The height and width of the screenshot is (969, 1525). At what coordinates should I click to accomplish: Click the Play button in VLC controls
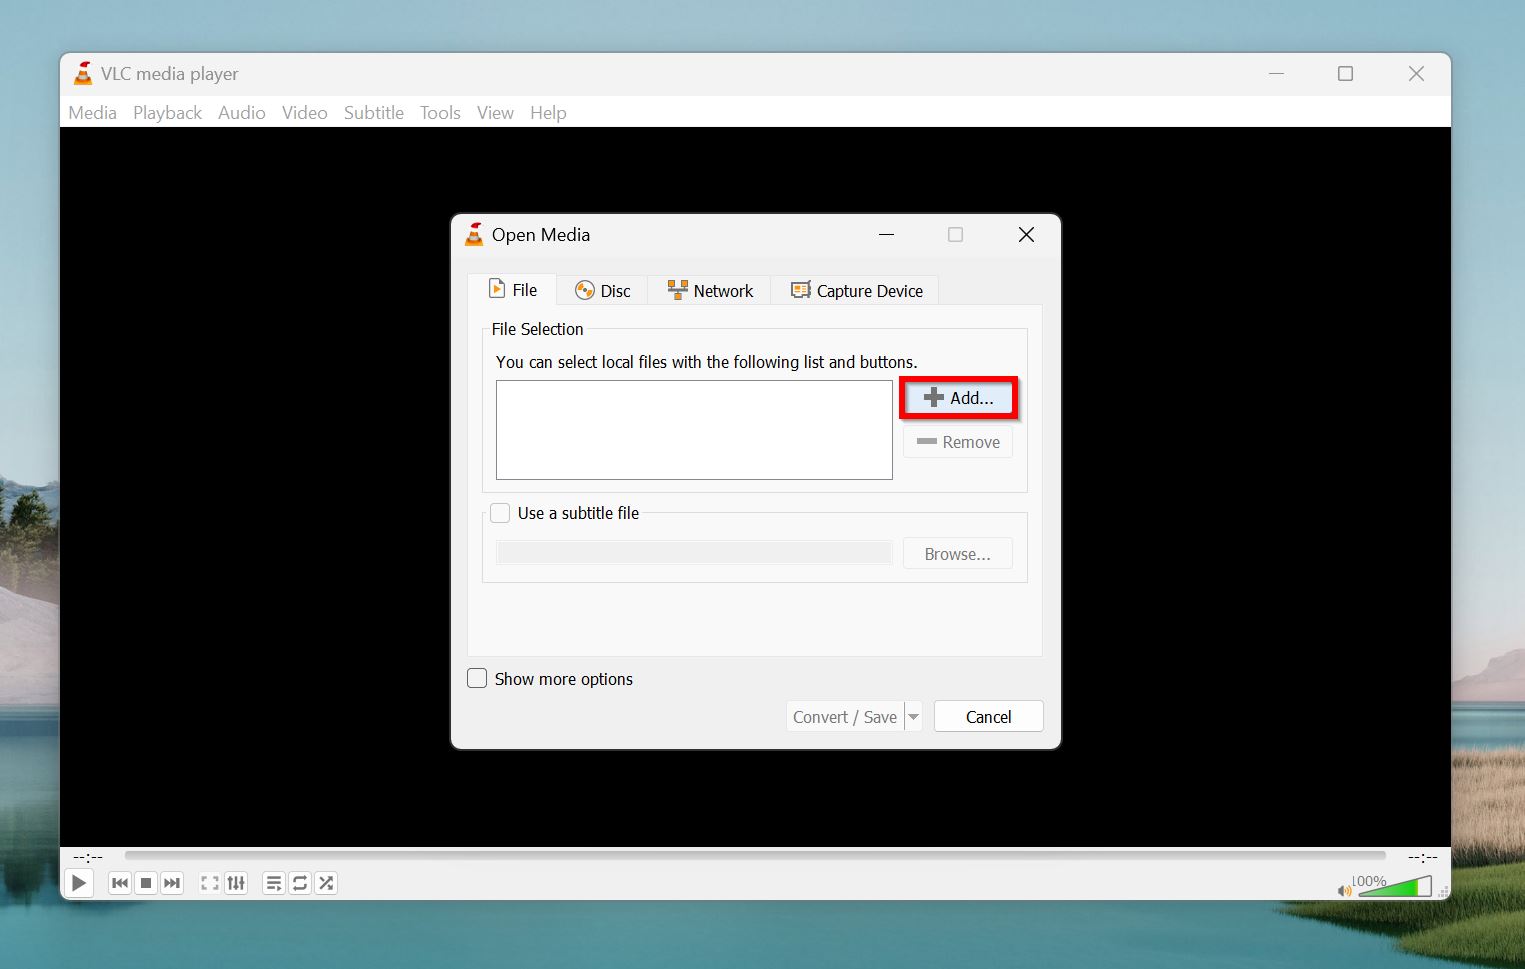(78, 883)
